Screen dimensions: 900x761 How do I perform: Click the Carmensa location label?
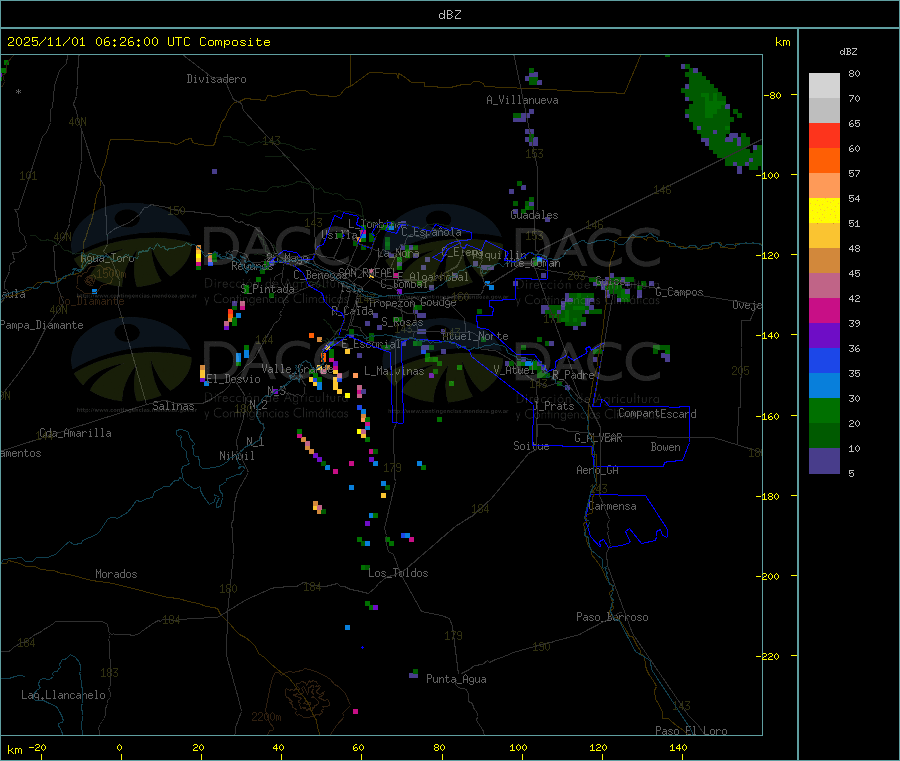(612, 506)
